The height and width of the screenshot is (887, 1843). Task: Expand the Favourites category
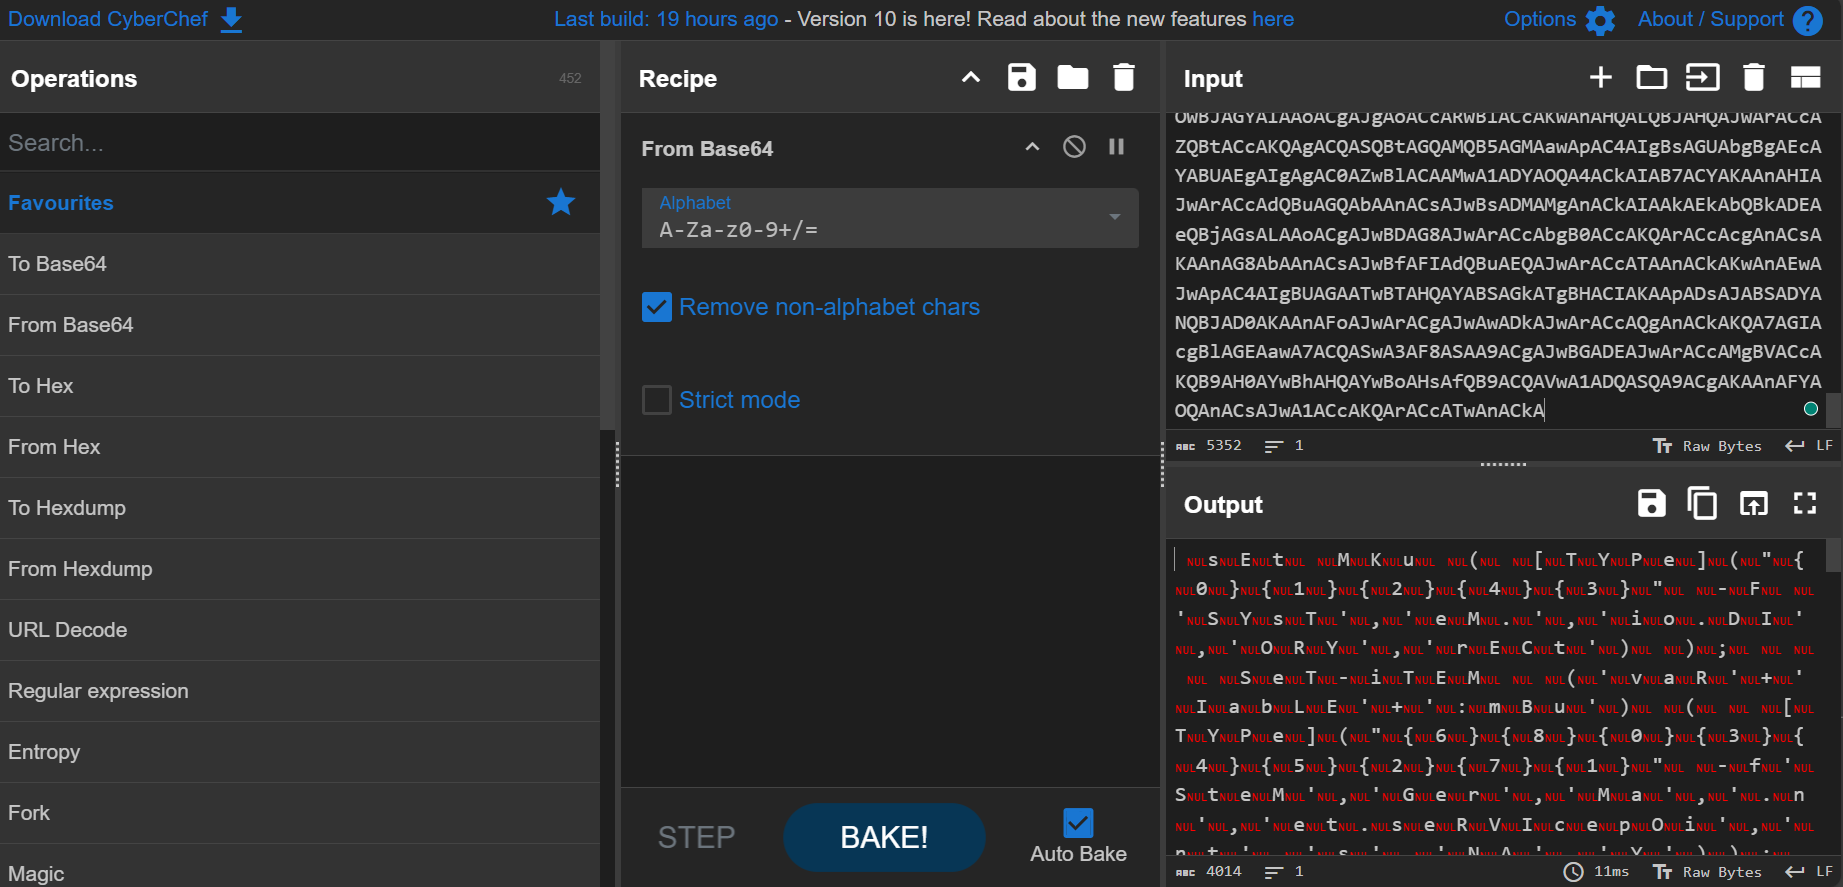[x=300, y=203]
